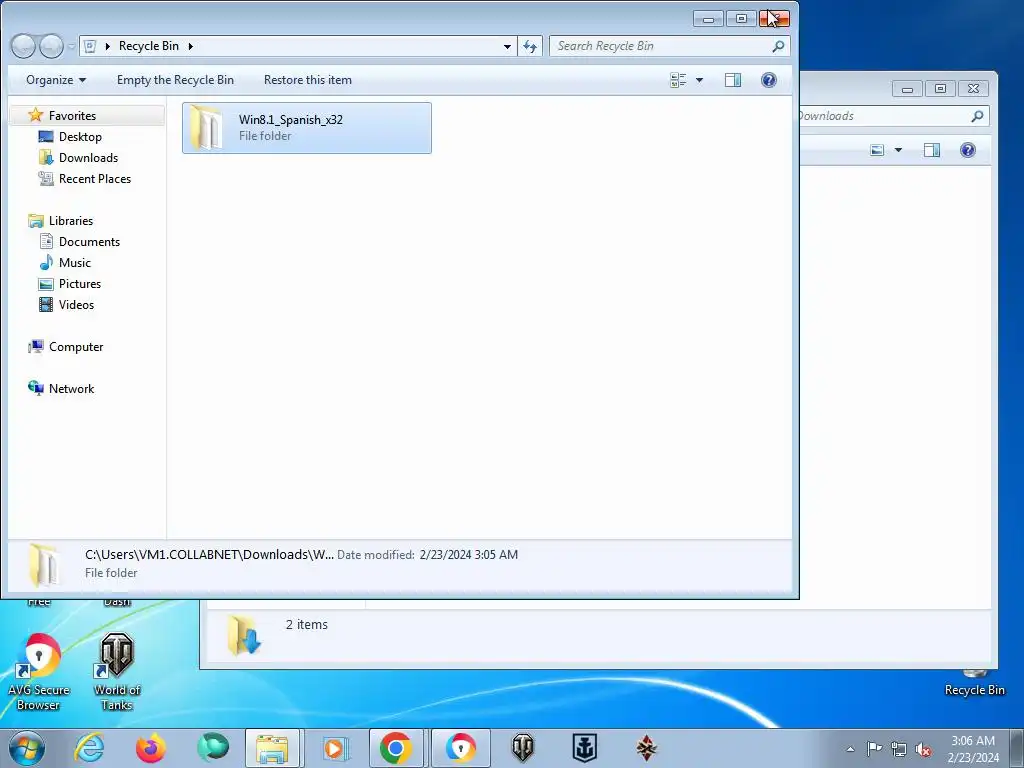The height and width of the screenshot is (768, 1024).
Task: Open Google Chrome from the taskbar
Action: coord(396,748)
